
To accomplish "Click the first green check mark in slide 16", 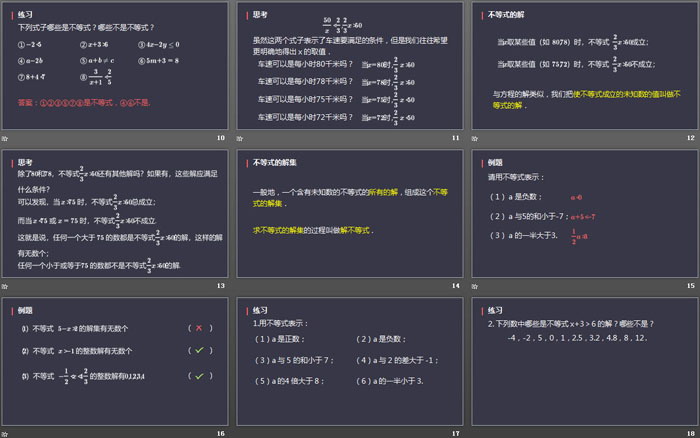I will pos(199,350).
